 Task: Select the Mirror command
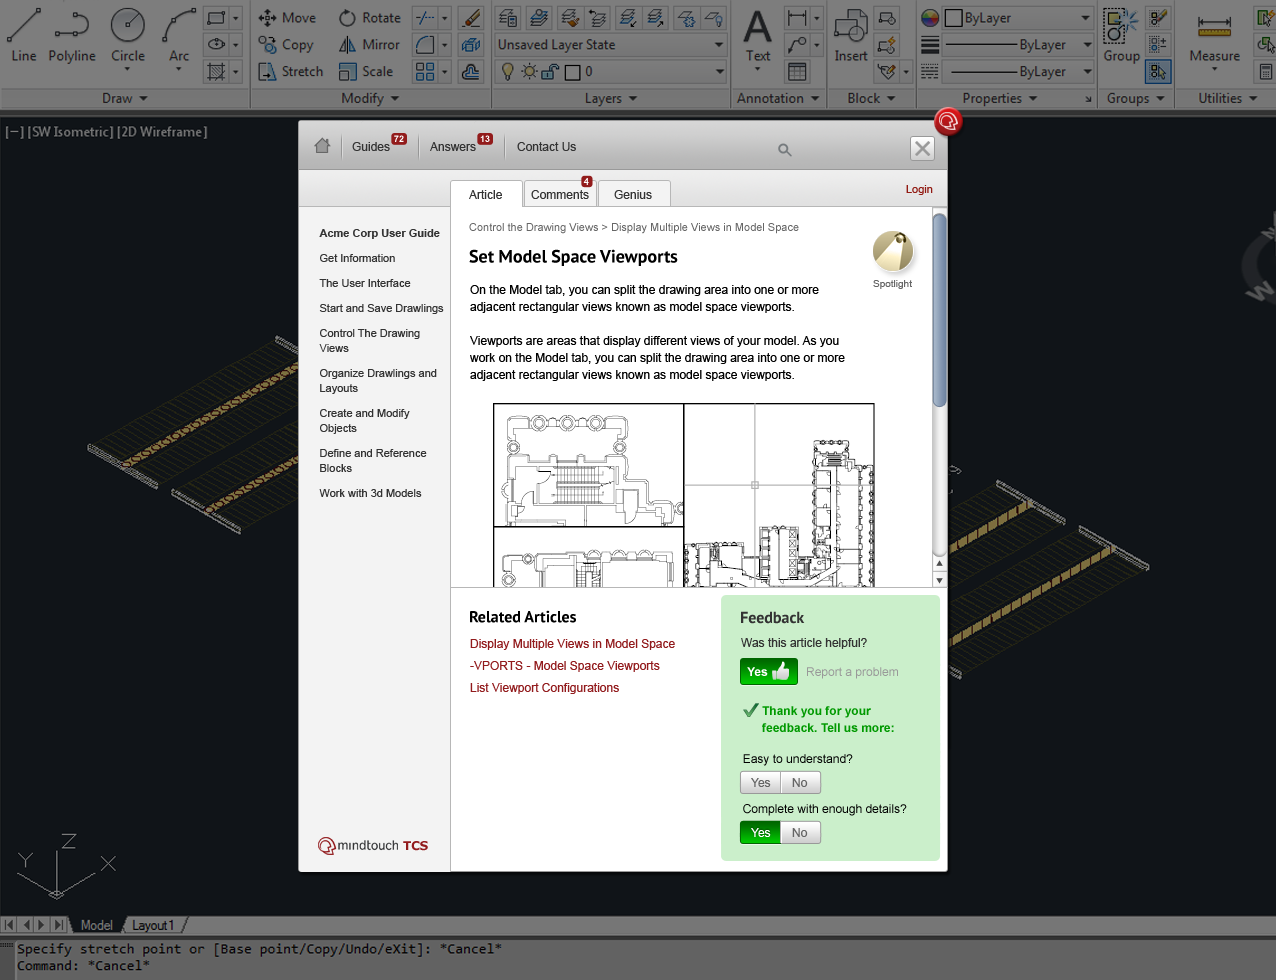click(369, 45)
